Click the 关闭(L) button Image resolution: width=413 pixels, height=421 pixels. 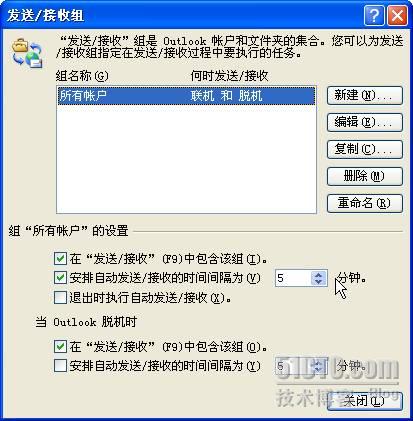pos(365,401)
